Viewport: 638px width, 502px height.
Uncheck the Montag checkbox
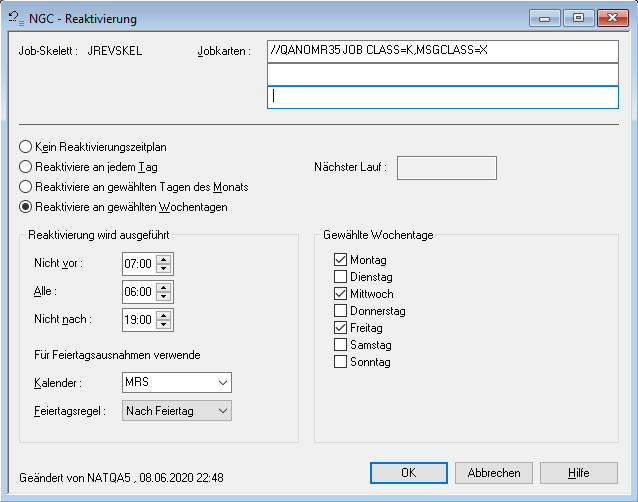[341, 260]
